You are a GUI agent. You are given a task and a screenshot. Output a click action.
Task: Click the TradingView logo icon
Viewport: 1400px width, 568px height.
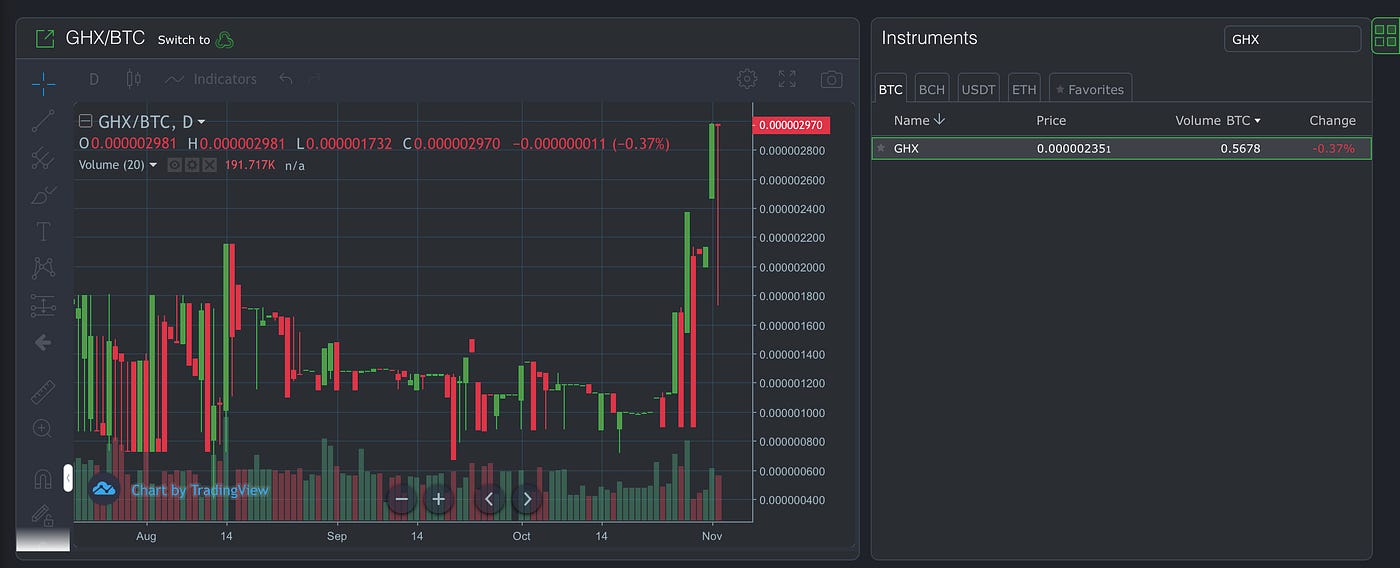point(104,490)
